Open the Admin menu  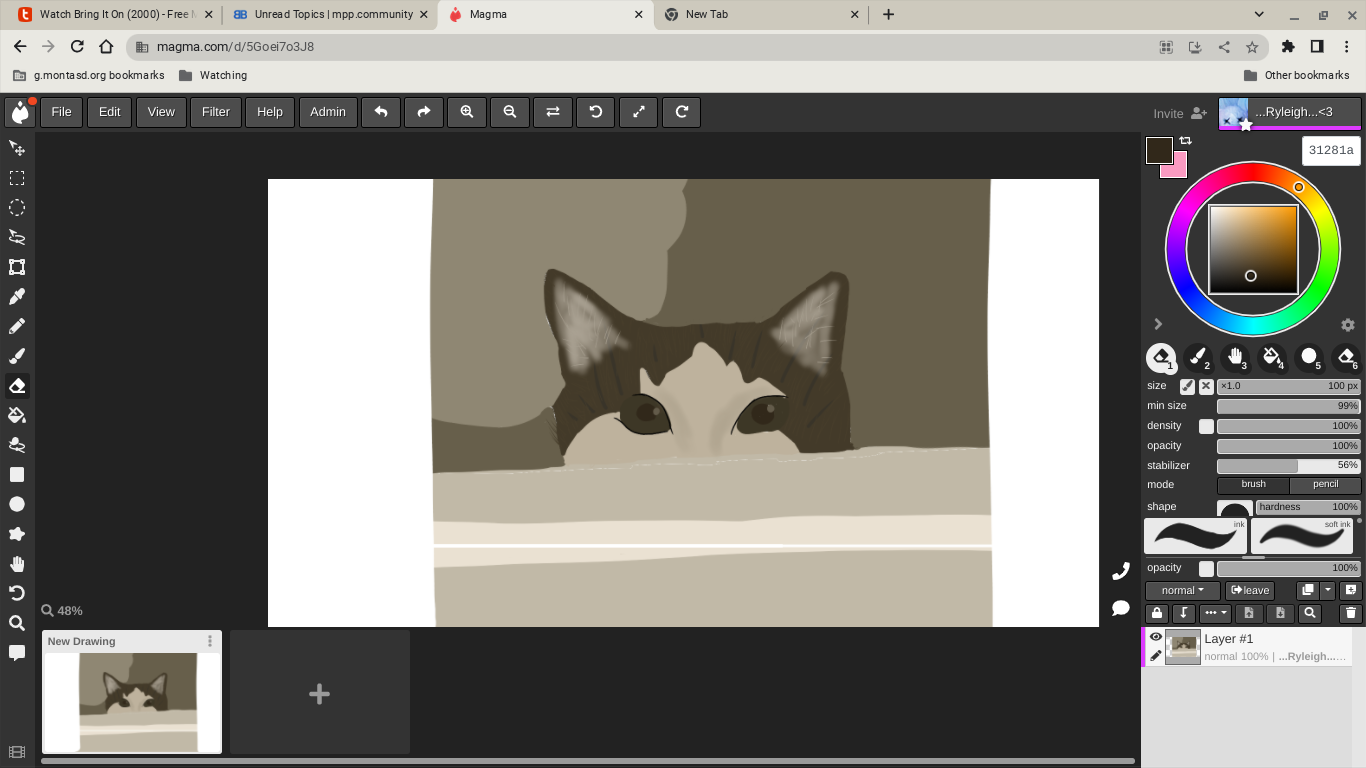coord(328,112)
